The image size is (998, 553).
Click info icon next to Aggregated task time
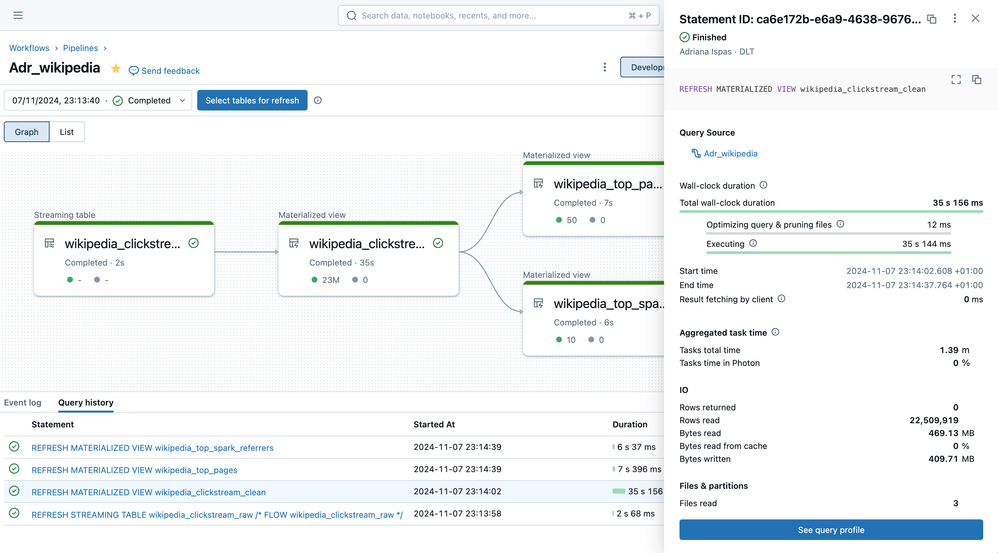[x=775, y=332]
